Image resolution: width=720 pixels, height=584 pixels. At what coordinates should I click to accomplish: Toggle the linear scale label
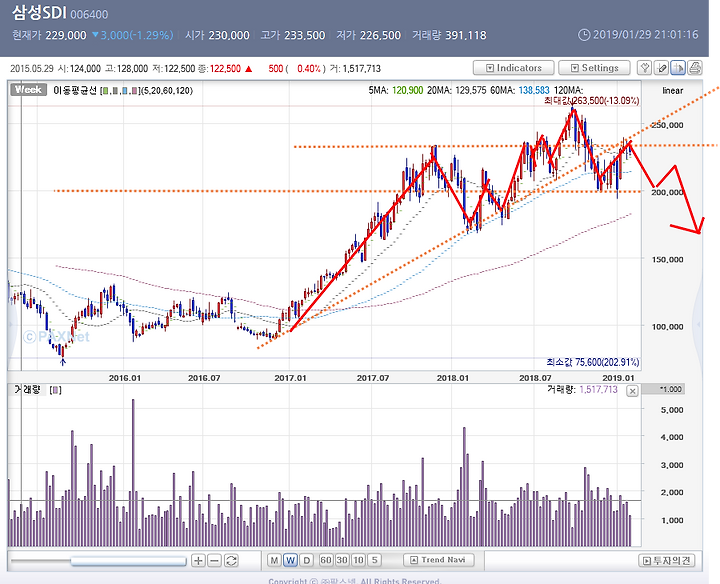click(673, 90)
